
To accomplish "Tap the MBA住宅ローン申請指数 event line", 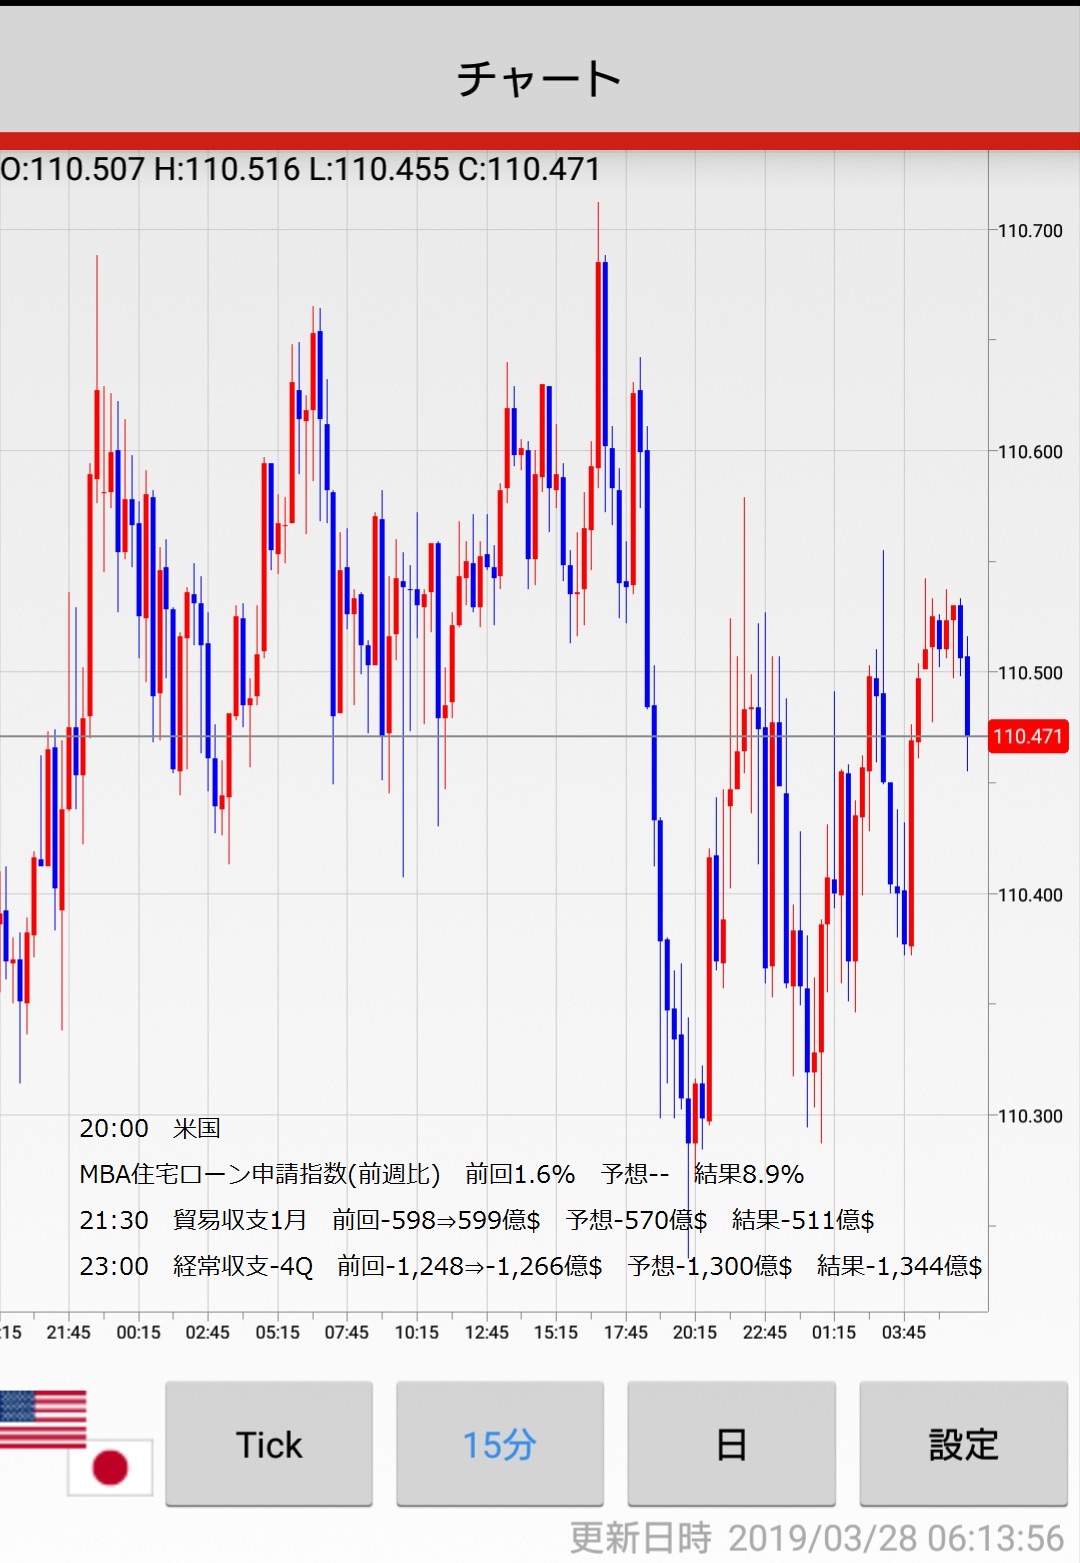I will point(441,1174).
